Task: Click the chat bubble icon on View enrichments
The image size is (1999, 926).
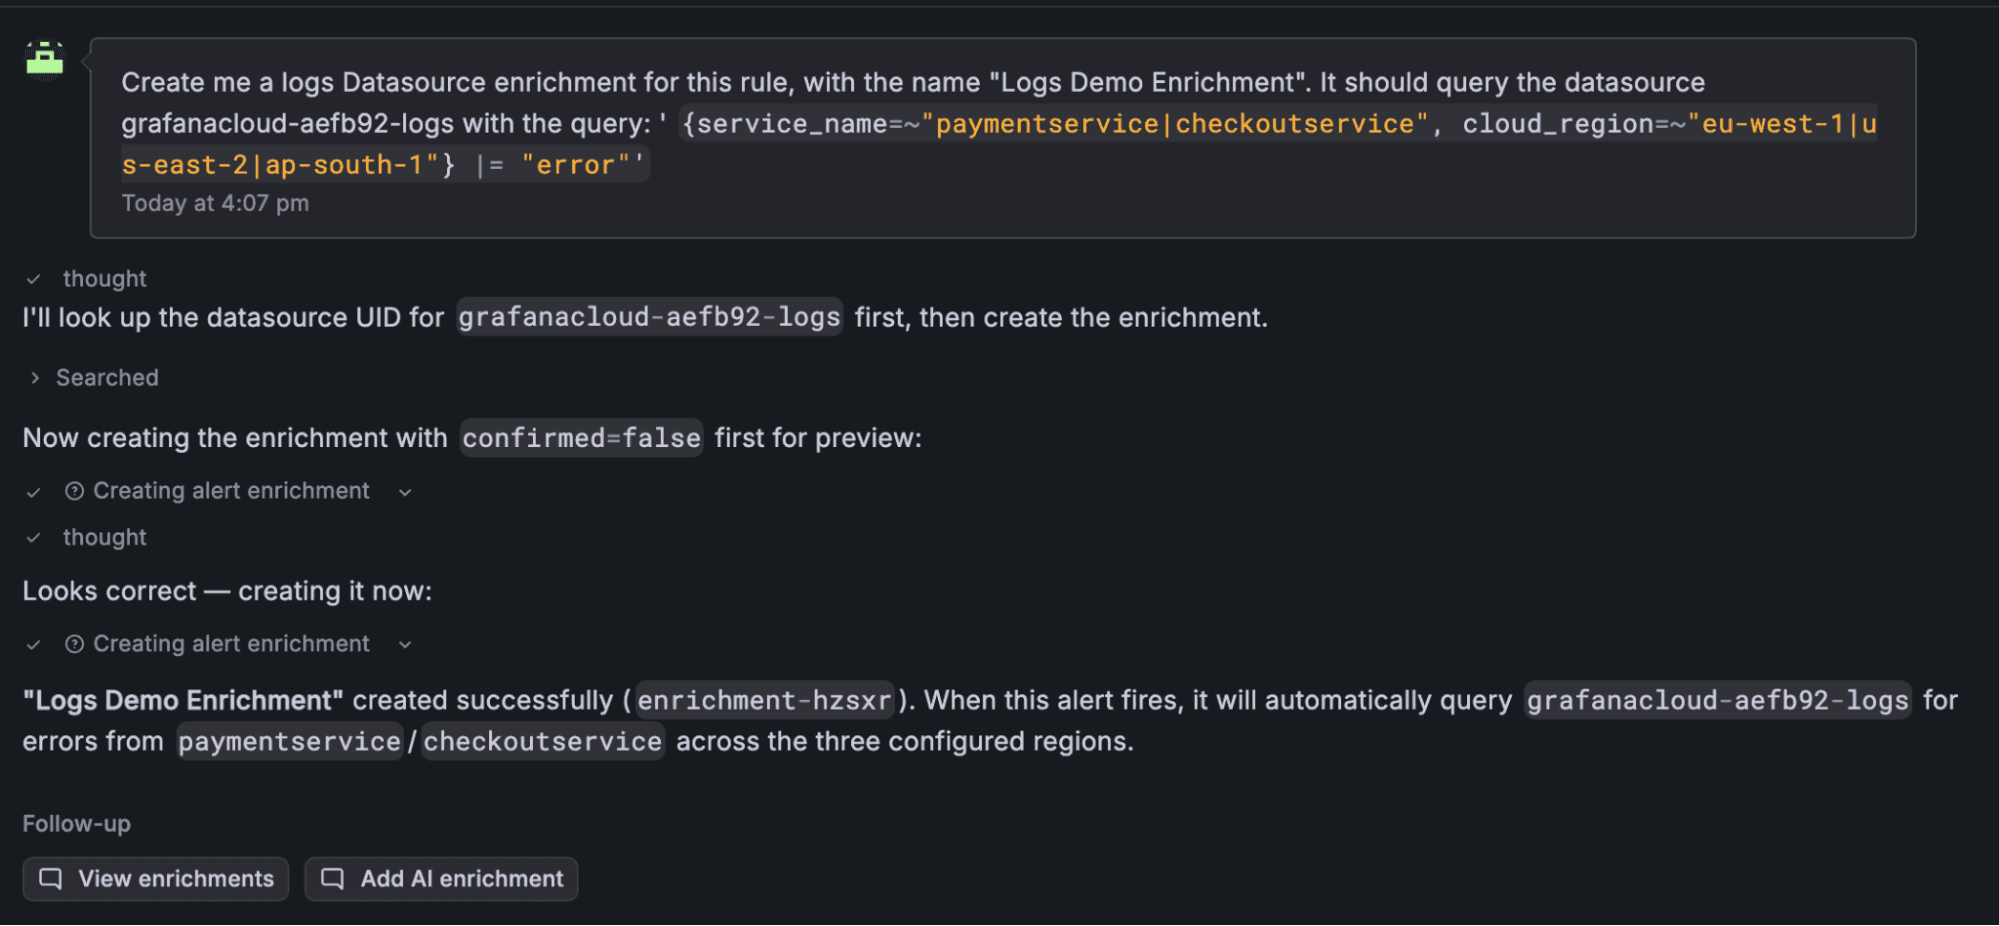Action: [51, 879]
